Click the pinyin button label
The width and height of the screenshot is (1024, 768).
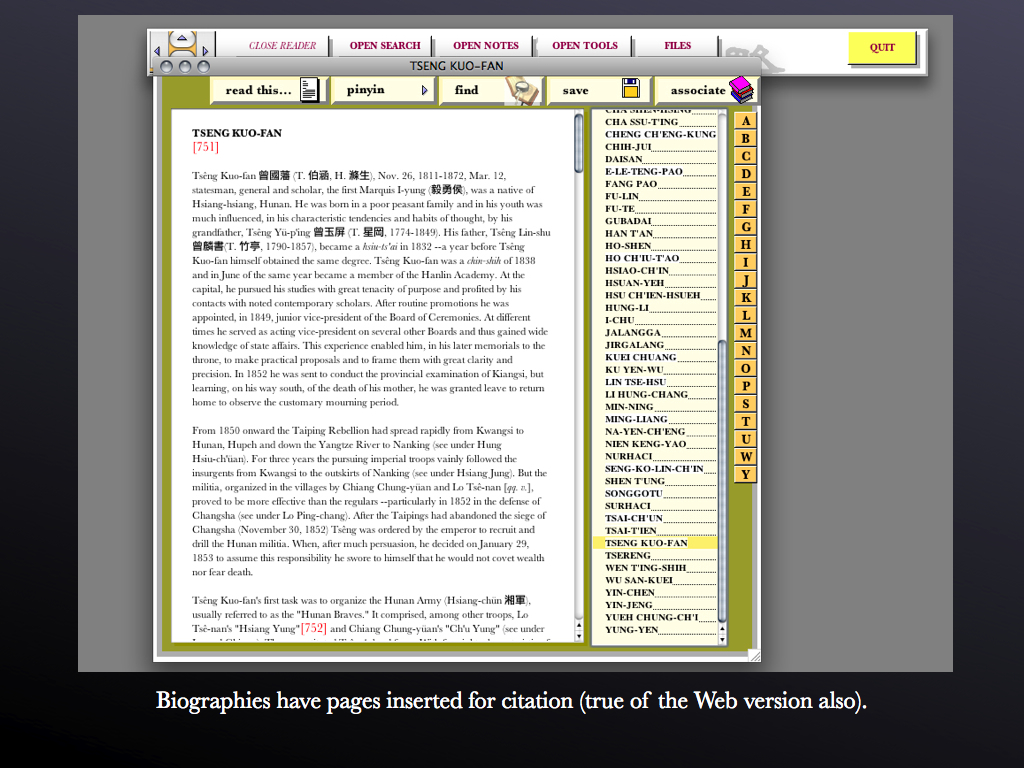pos(365,89)
